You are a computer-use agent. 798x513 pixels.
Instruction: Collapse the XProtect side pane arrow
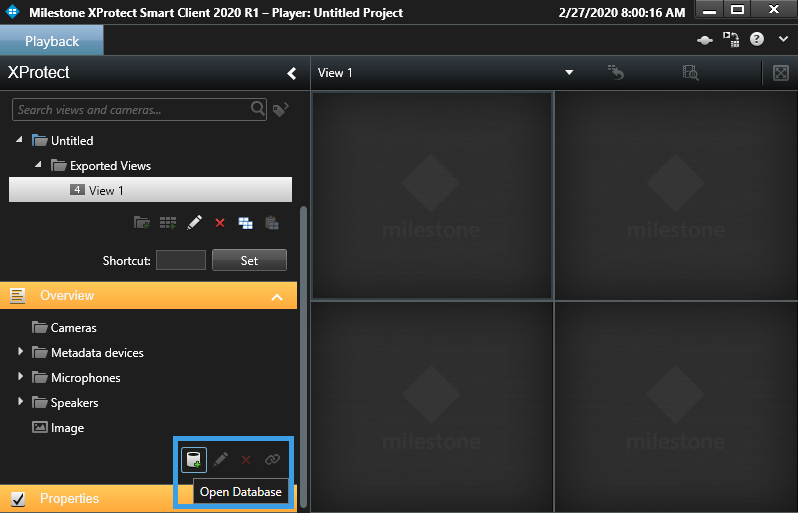[x=292, y=73]
